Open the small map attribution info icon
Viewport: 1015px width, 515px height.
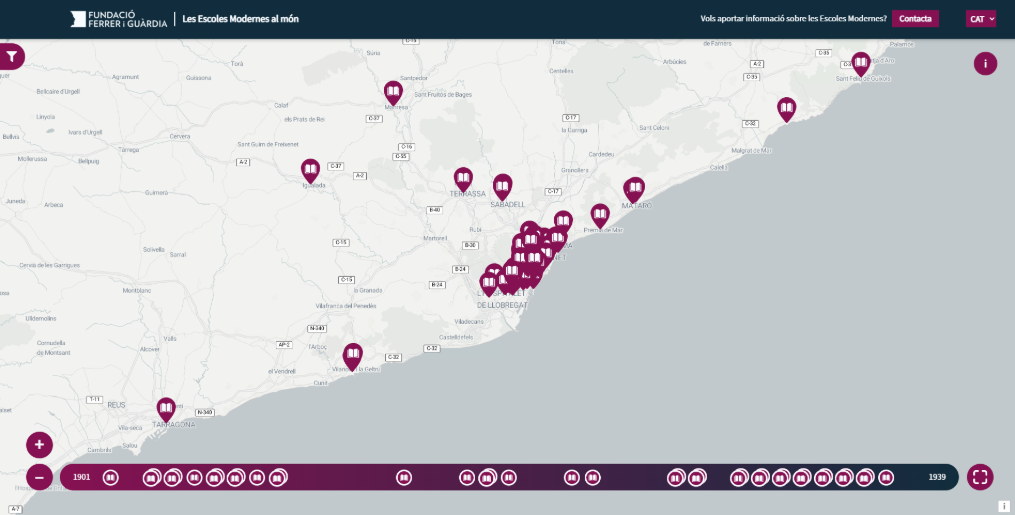pyautogui.click(x=1004, y=506)
